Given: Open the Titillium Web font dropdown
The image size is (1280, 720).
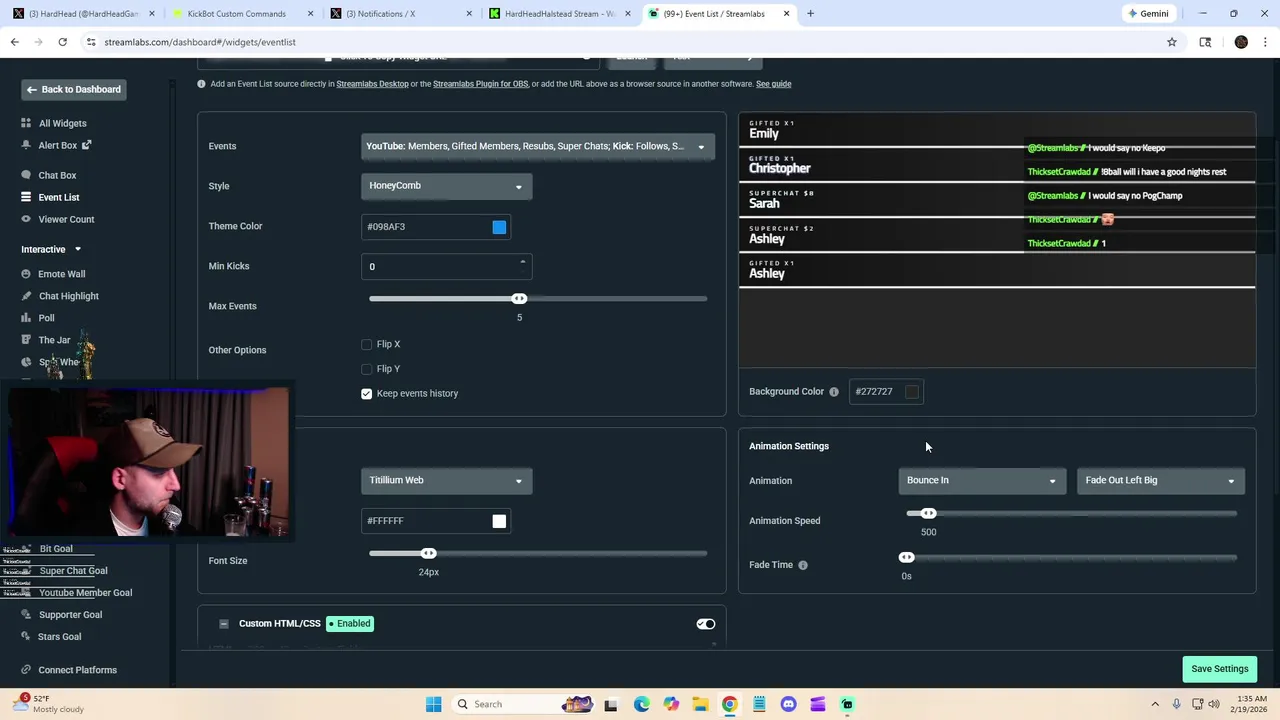Looking at the screenshot, I should [x=447, y=481].
